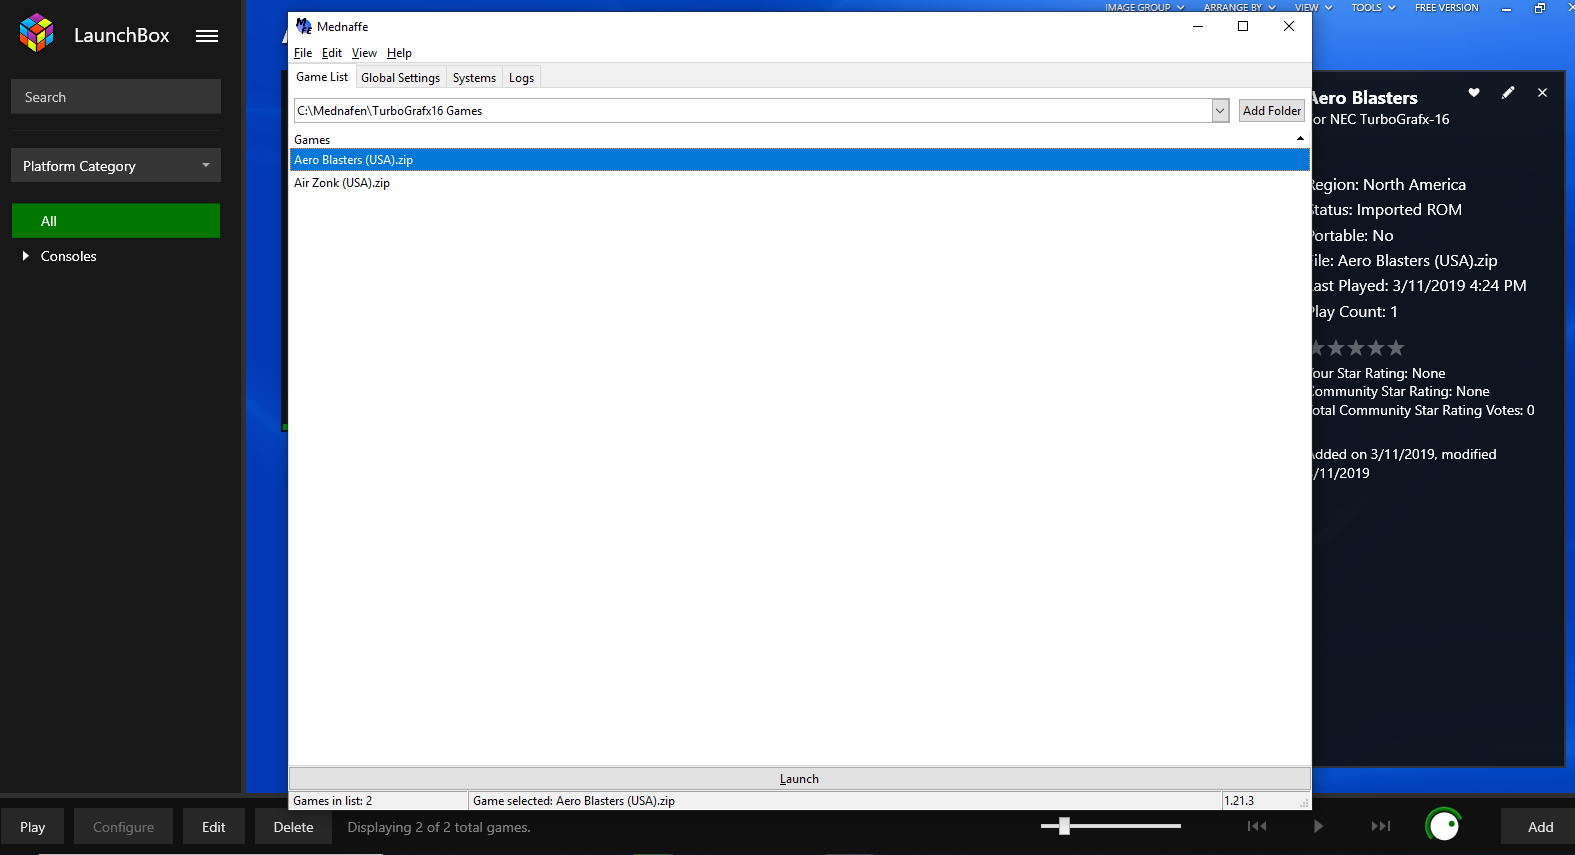The height and width of the screenshot is (855, 1575).
Task: Skip to previous track in music controls
Action: [x=1257, y=826]
